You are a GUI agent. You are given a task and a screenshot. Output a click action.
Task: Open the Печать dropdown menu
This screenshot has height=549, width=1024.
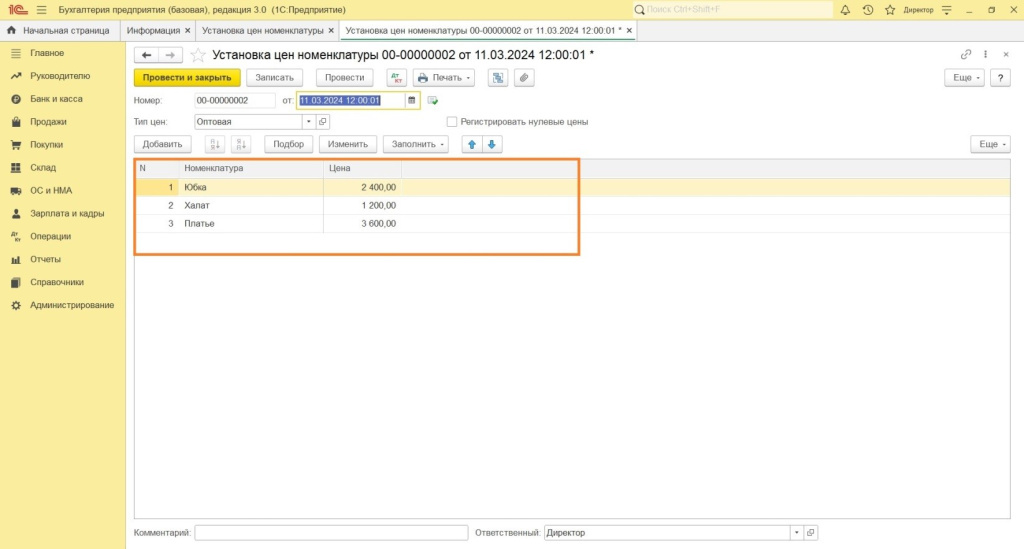click(x=444, y=78)
